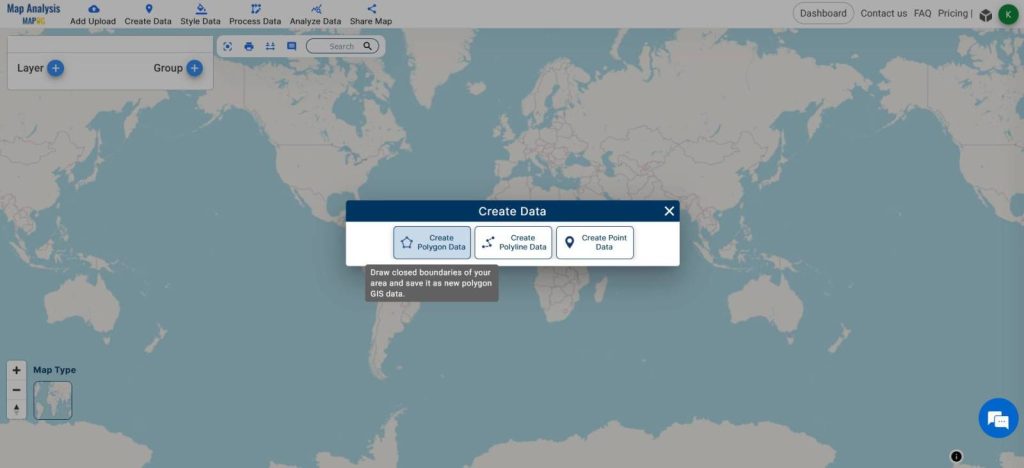Choose Create Polygon Data
1024x468 pixels.
[432, 243]
